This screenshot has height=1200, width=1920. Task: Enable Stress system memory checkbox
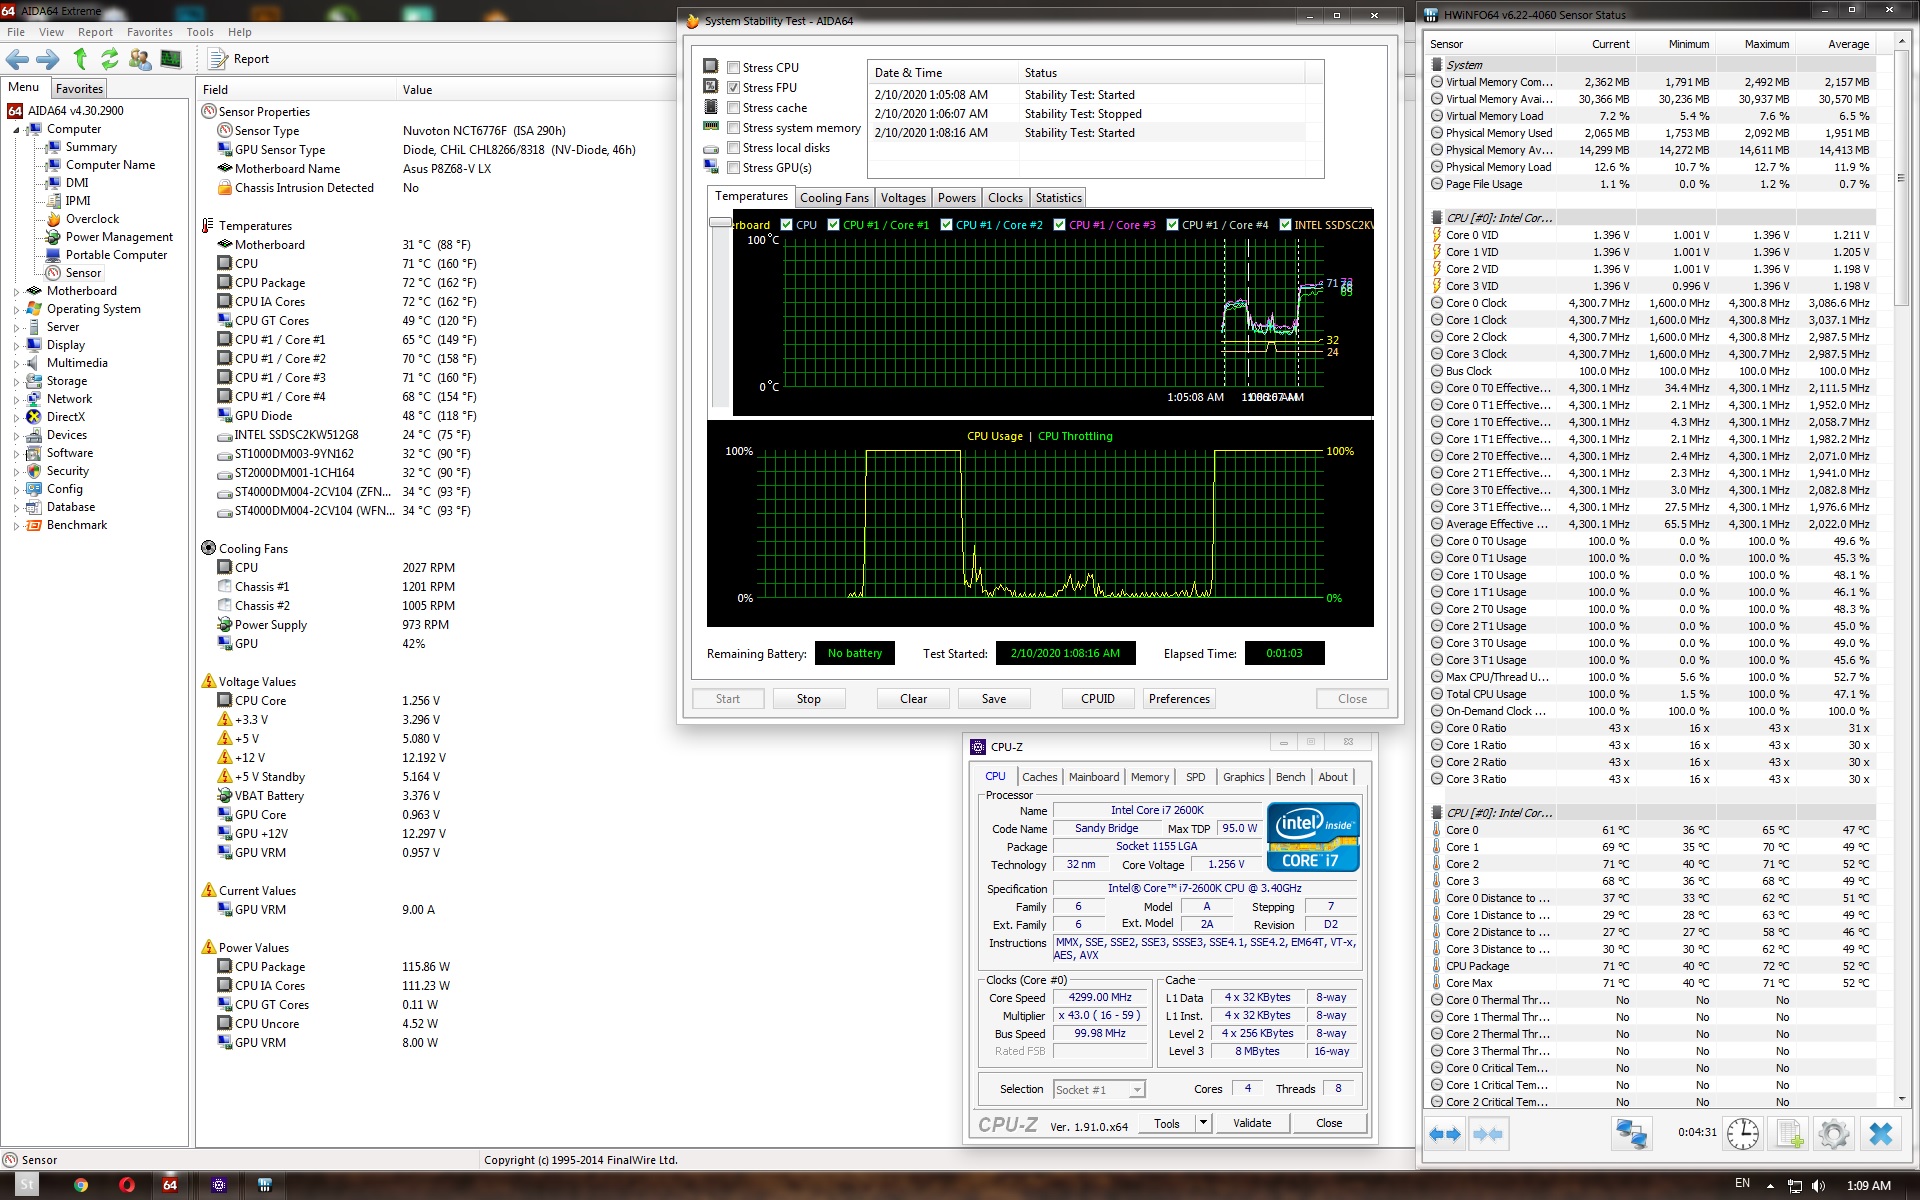click(733, 128)
